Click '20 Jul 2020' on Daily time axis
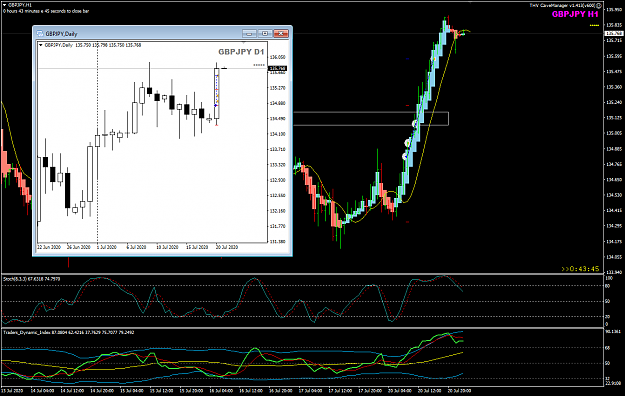 click(x=227, y=247)
